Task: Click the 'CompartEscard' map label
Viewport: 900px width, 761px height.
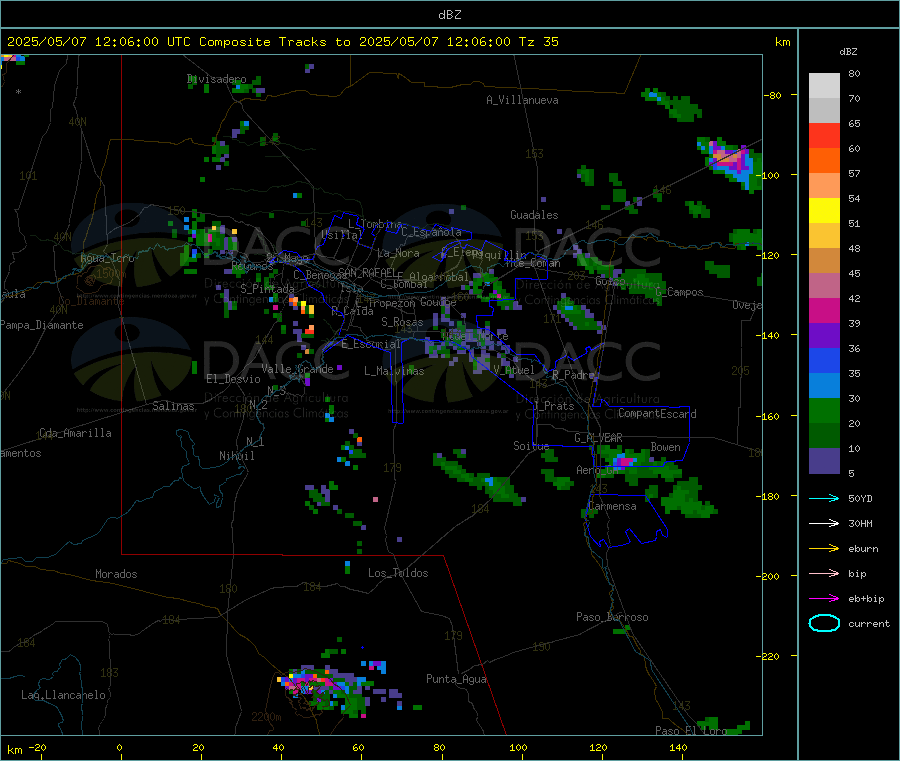Action: tap(657, 413)
